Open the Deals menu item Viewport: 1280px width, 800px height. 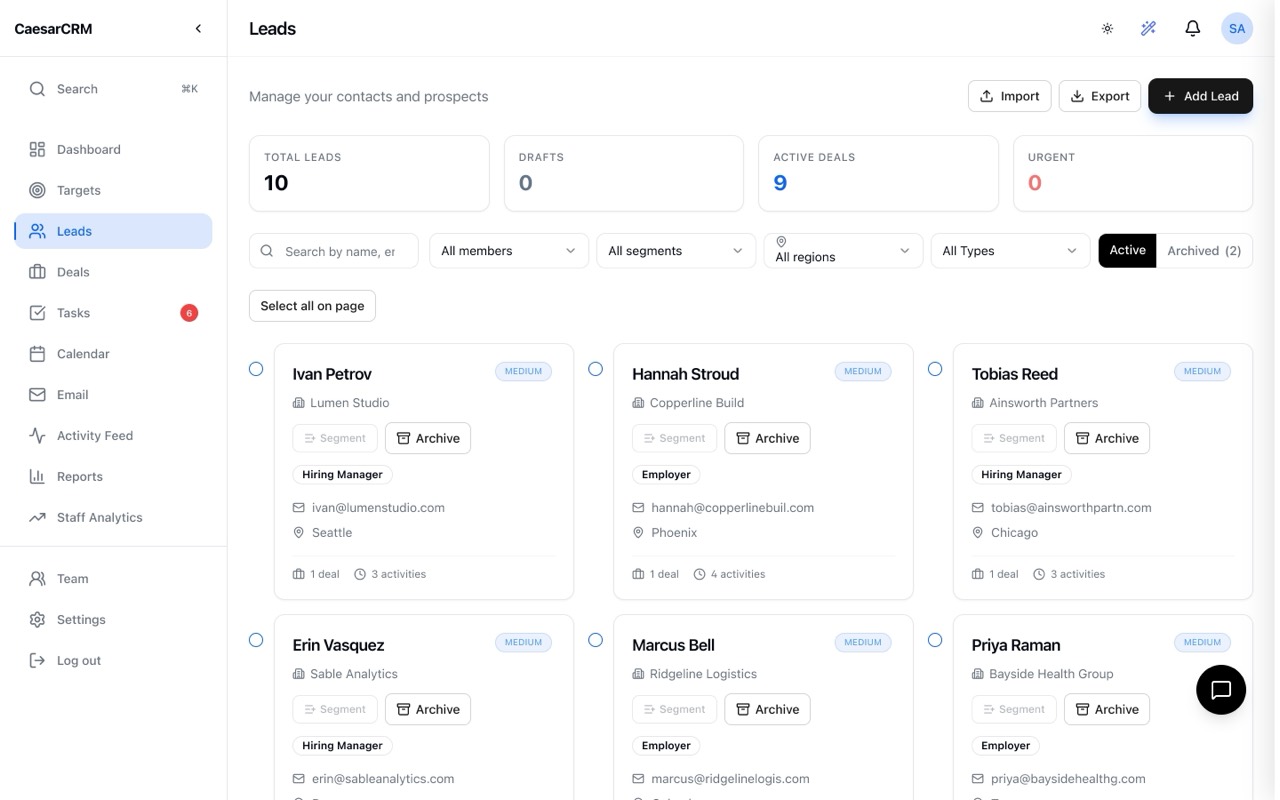click(113, 272)
